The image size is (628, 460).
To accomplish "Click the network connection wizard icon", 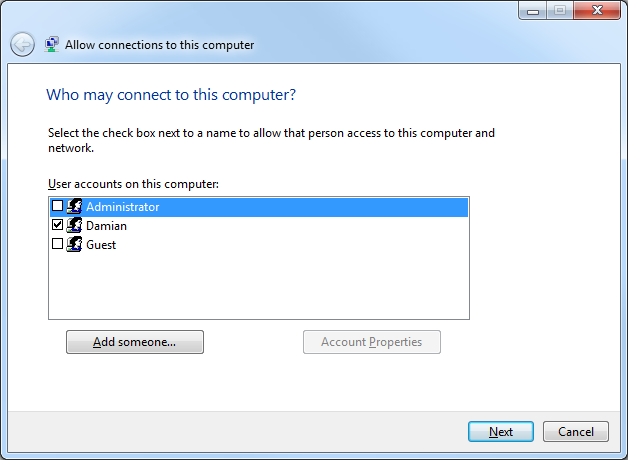I will point(52,44).
